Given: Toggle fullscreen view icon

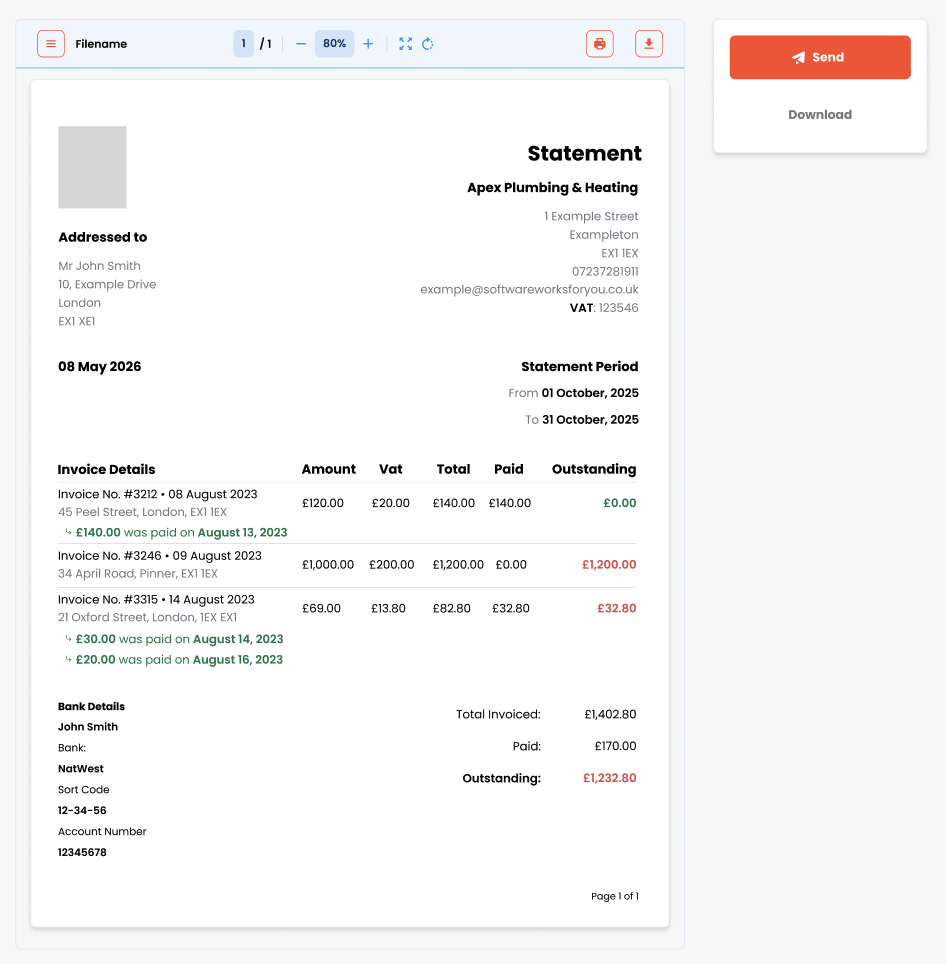Looking at the screenshot, I should 406,44.
